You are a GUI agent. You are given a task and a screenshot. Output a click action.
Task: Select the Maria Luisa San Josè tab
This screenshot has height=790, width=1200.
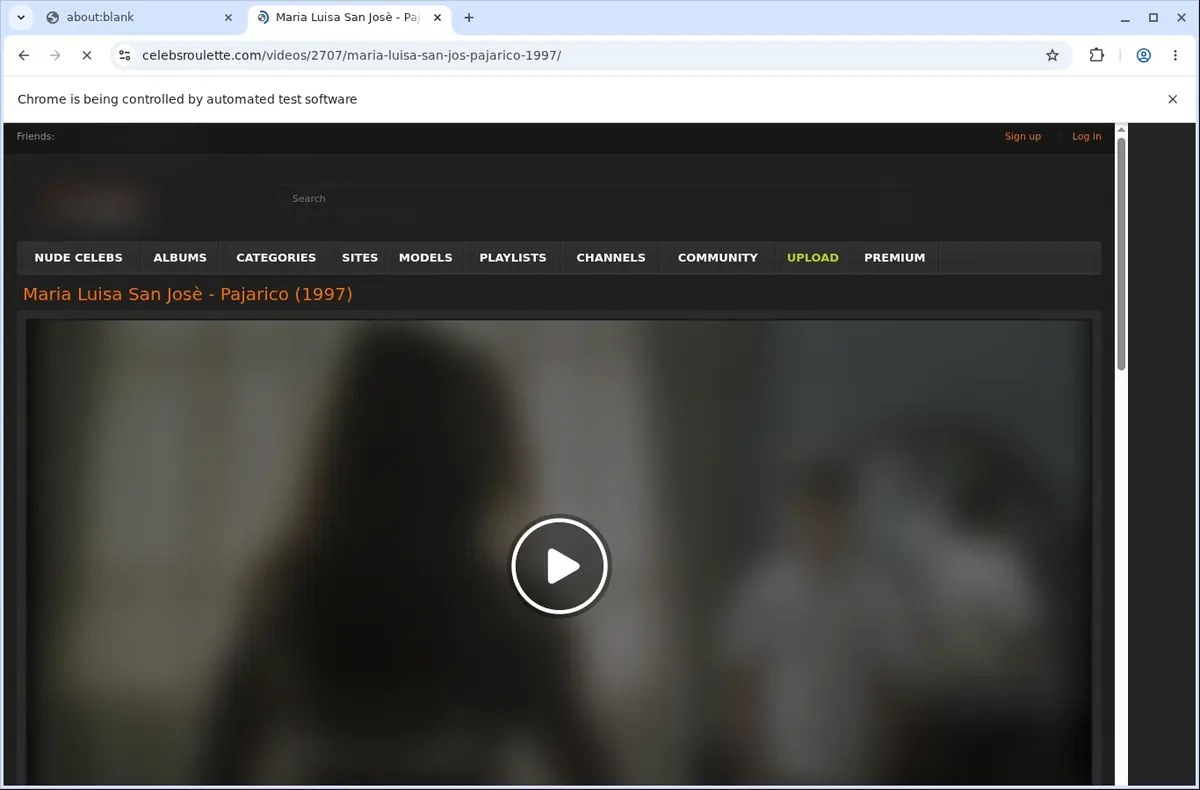pyautogui.click(x=348, y=17)
